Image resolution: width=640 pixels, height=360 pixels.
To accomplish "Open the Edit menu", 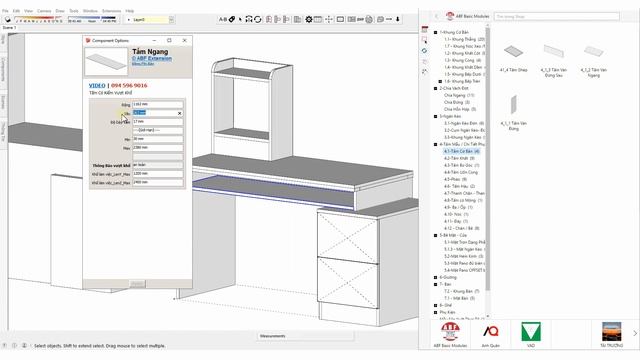I will pyautogui.click(x=16, y=11).
